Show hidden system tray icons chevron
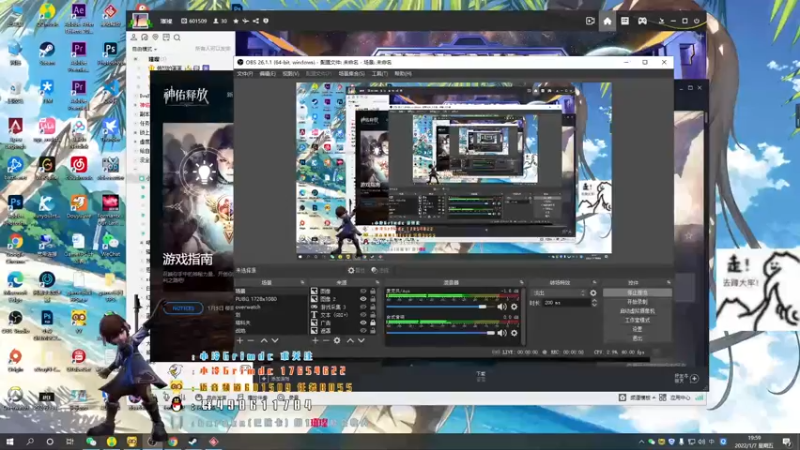This screenshot has width=800, height=450. [641, 442]
